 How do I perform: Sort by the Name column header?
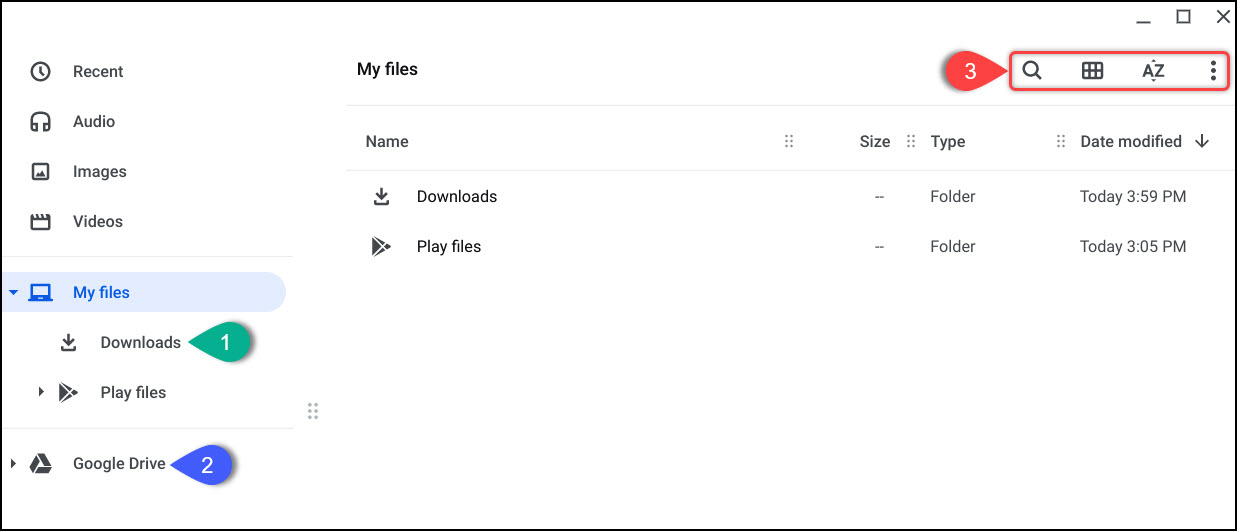click(x=387, y=142)
